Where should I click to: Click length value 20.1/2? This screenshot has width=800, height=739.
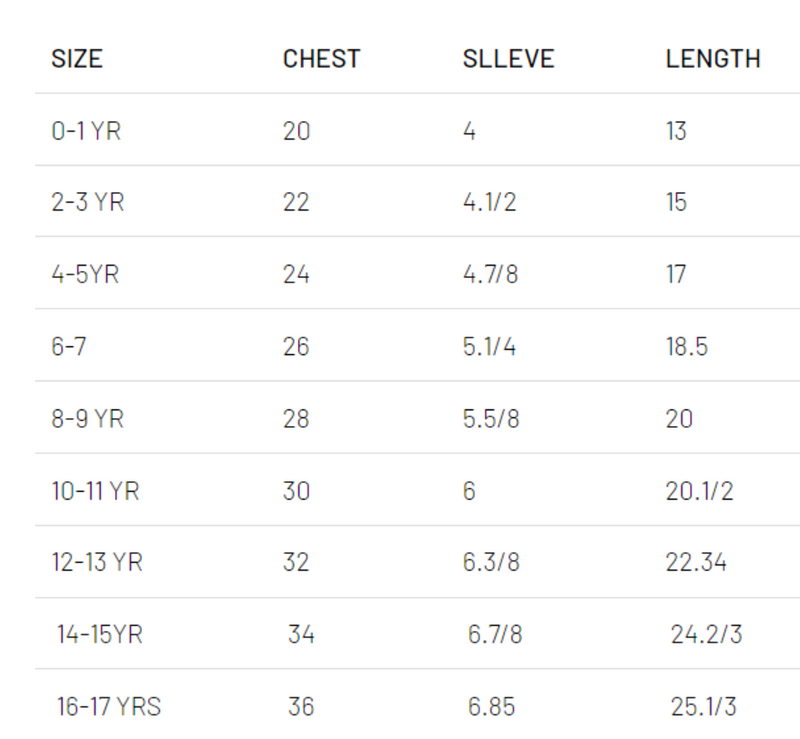[699, 491]
